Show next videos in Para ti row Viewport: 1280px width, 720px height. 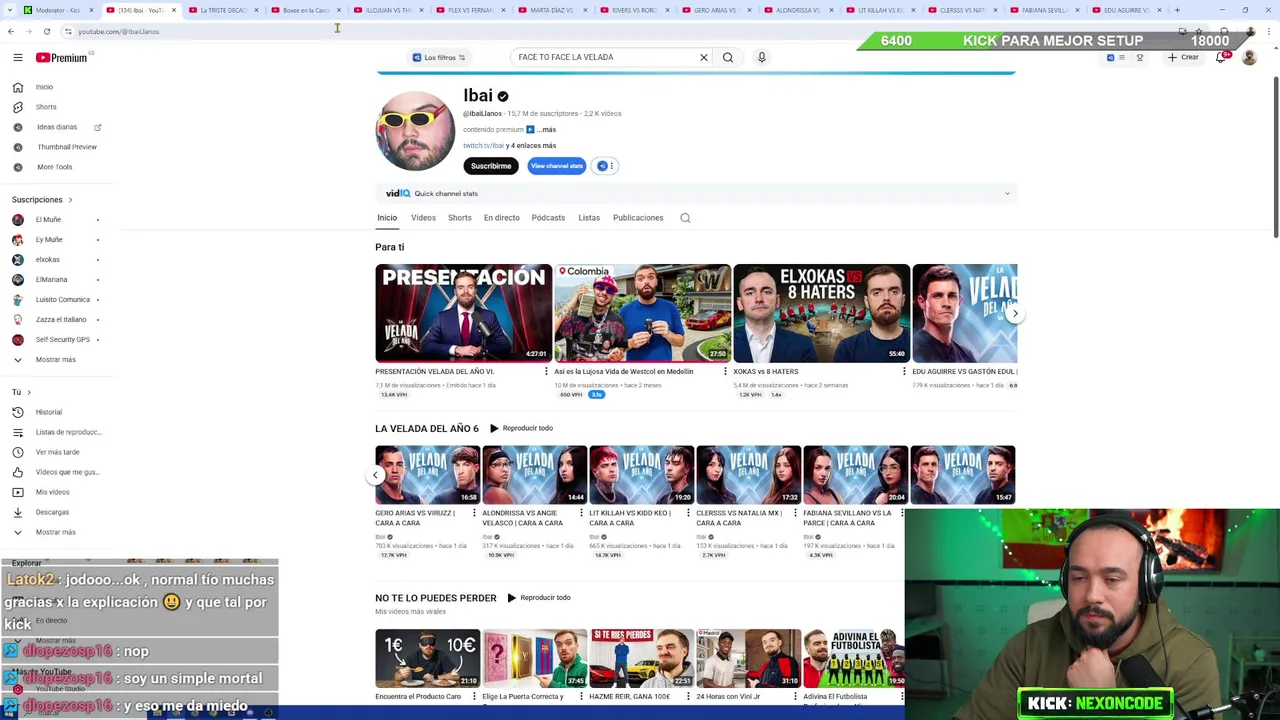tap(1014, 314)
